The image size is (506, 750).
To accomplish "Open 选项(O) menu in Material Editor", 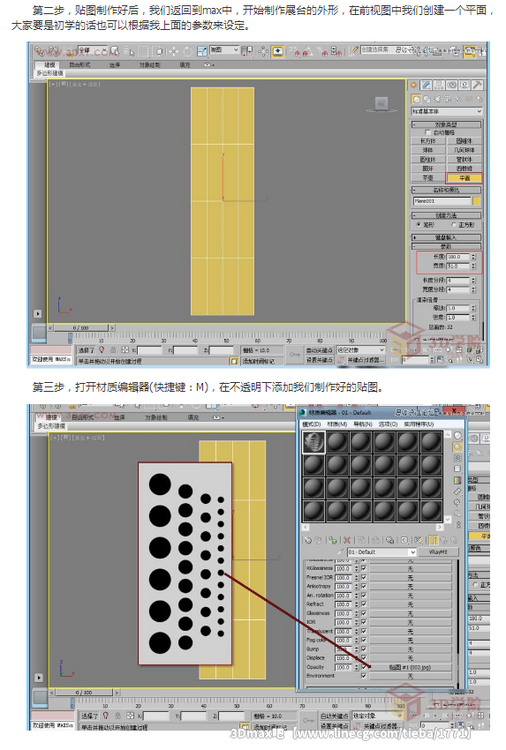I will pyautogui.click(x=388, y=424).
